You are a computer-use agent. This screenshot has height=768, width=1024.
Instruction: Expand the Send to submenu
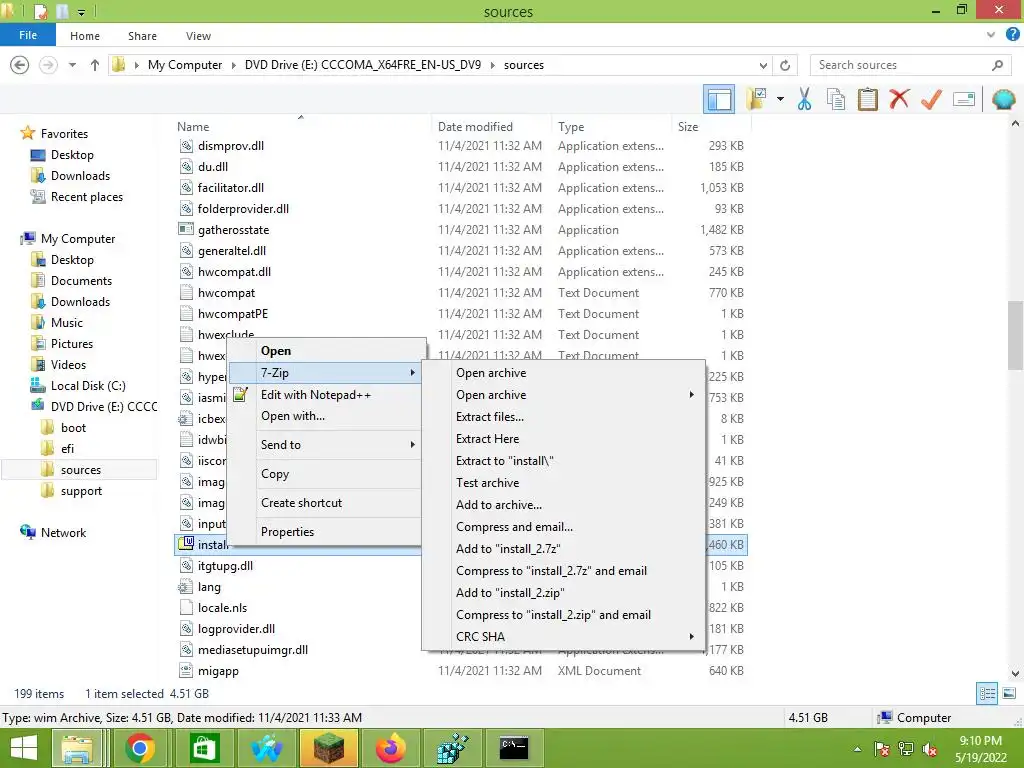pos(412,445)
